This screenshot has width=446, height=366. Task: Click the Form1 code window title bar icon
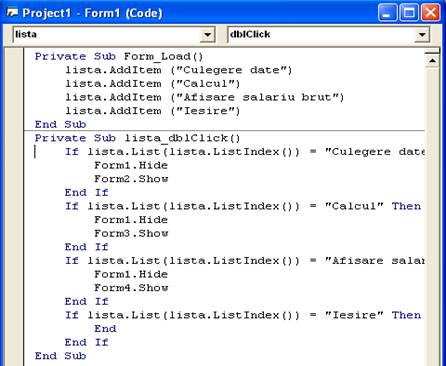click(x=12, y=13)
